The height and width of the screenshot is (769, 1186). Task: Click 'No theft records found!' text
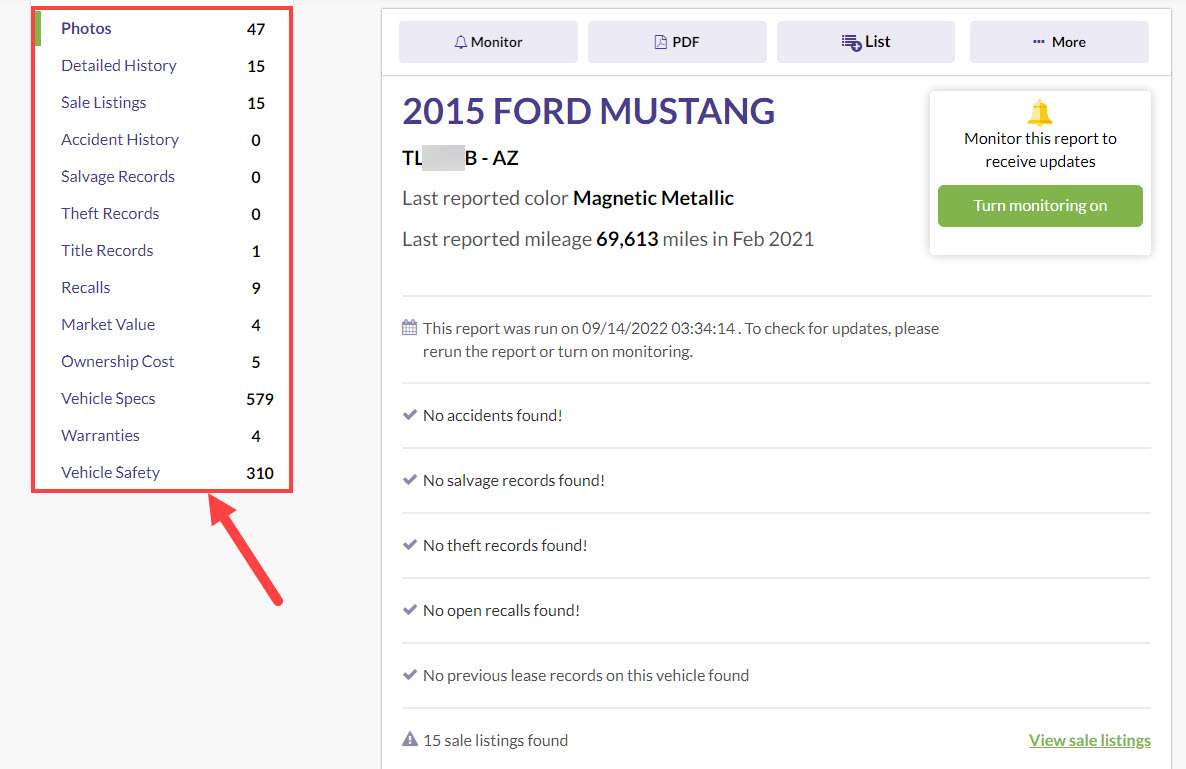pyautogui.click(x=505, y=546)
